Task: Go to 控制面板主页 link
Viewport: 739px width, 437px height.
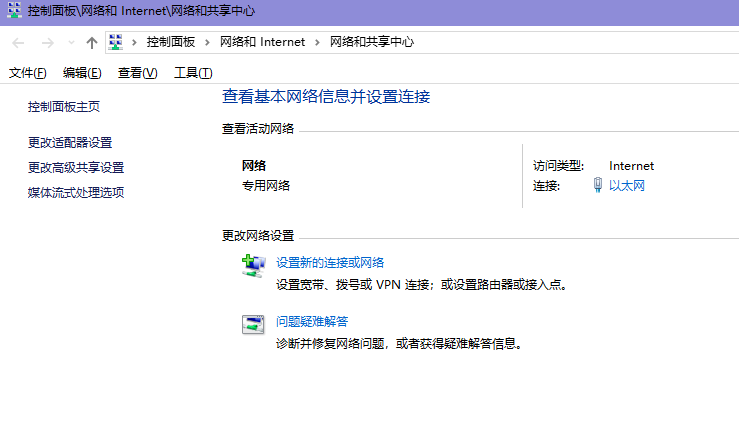Action: pyautogui.click(x=64, y=107)
